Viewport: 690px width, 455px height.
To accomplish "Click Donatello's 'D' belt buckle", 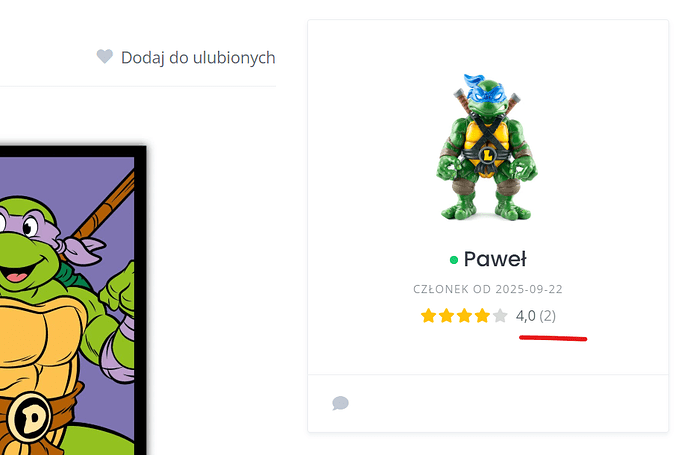I will [x=29, y=417].
